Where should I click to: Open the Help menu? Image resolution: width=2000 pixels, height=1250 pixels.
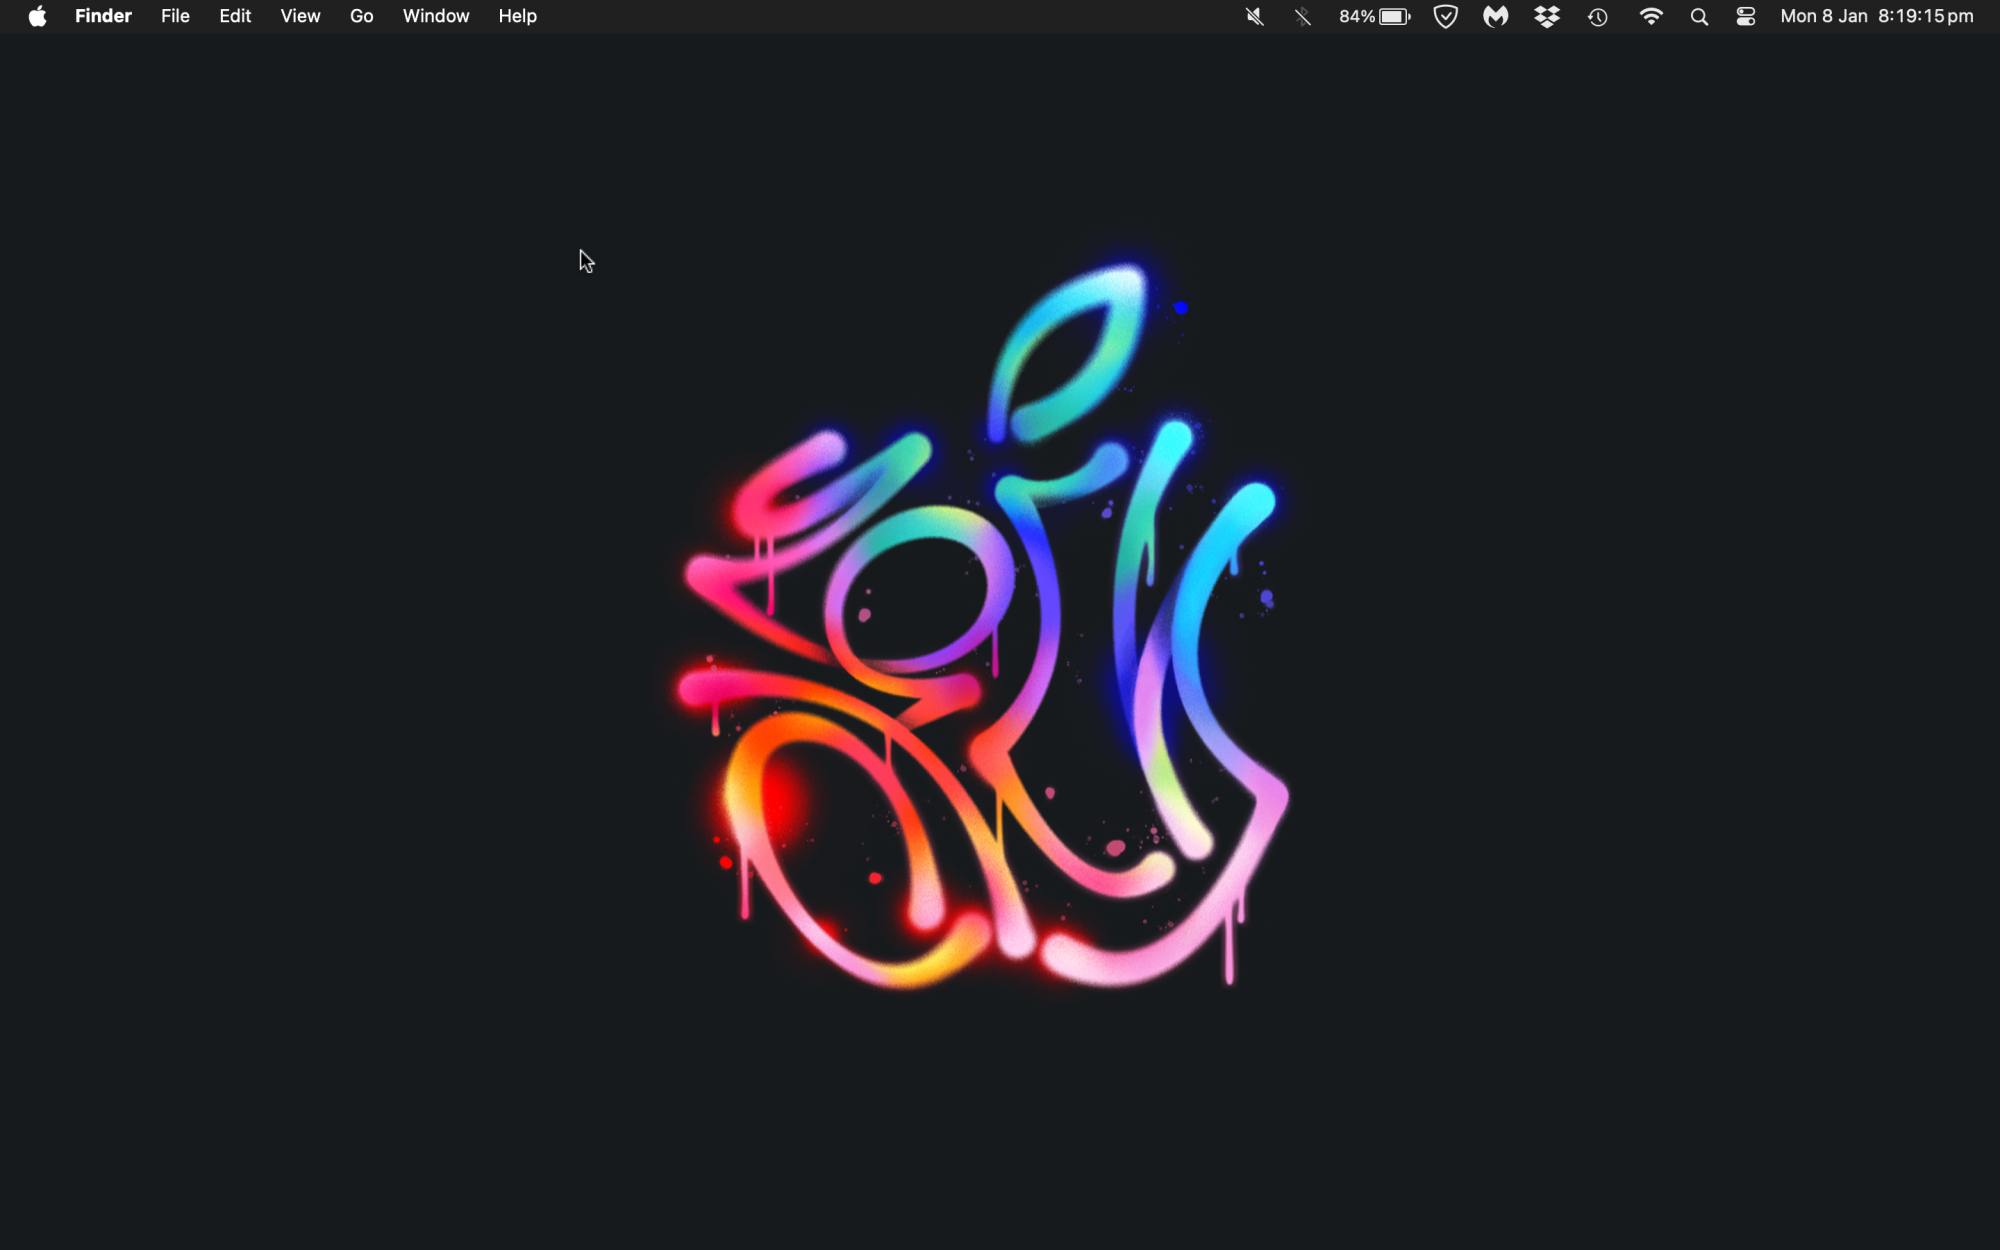[x=518, y=16]
